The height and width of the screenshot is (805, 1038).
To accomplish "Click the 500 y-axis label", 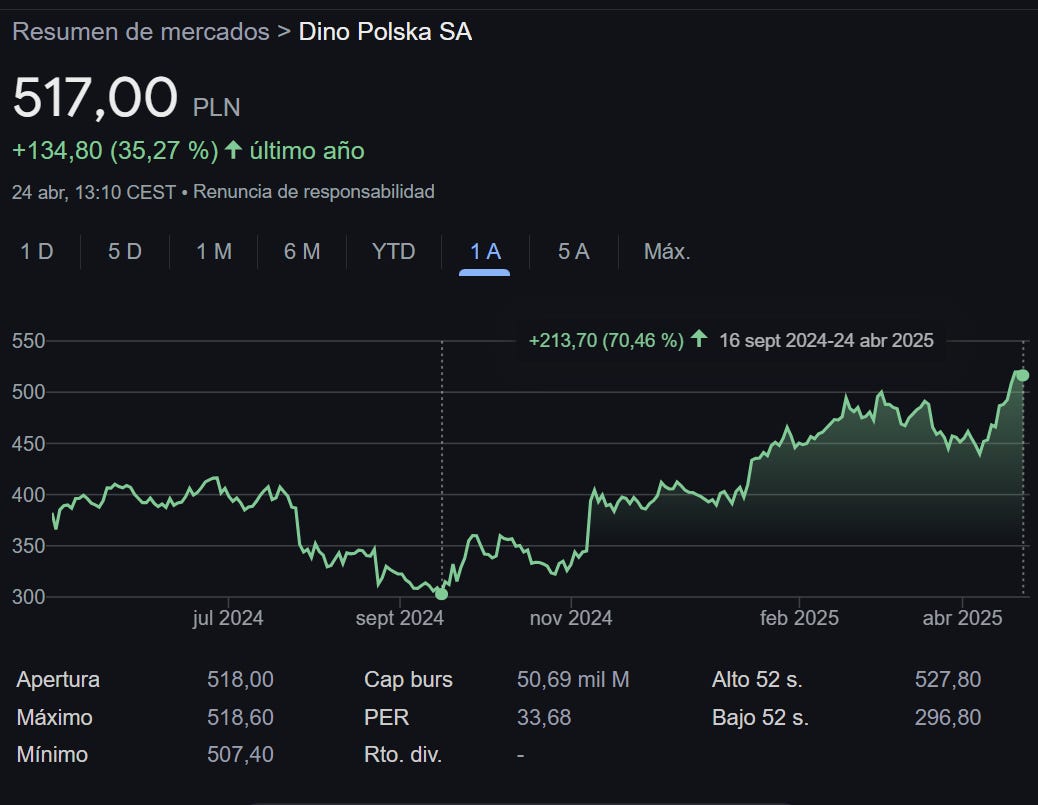I will point(28,392).
